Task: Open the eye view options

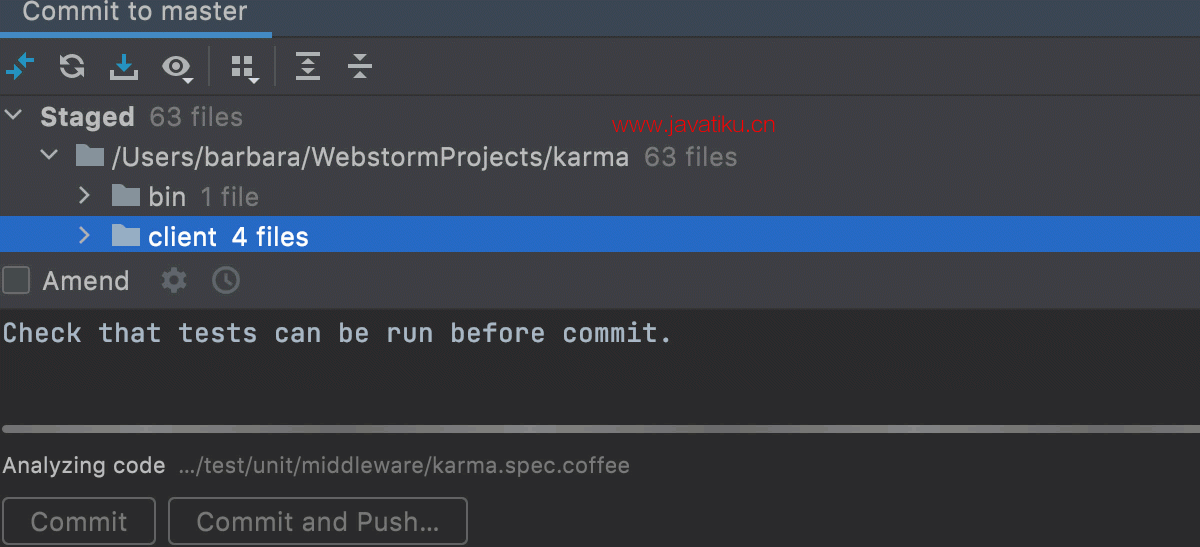Action: [x=178, y=68]
